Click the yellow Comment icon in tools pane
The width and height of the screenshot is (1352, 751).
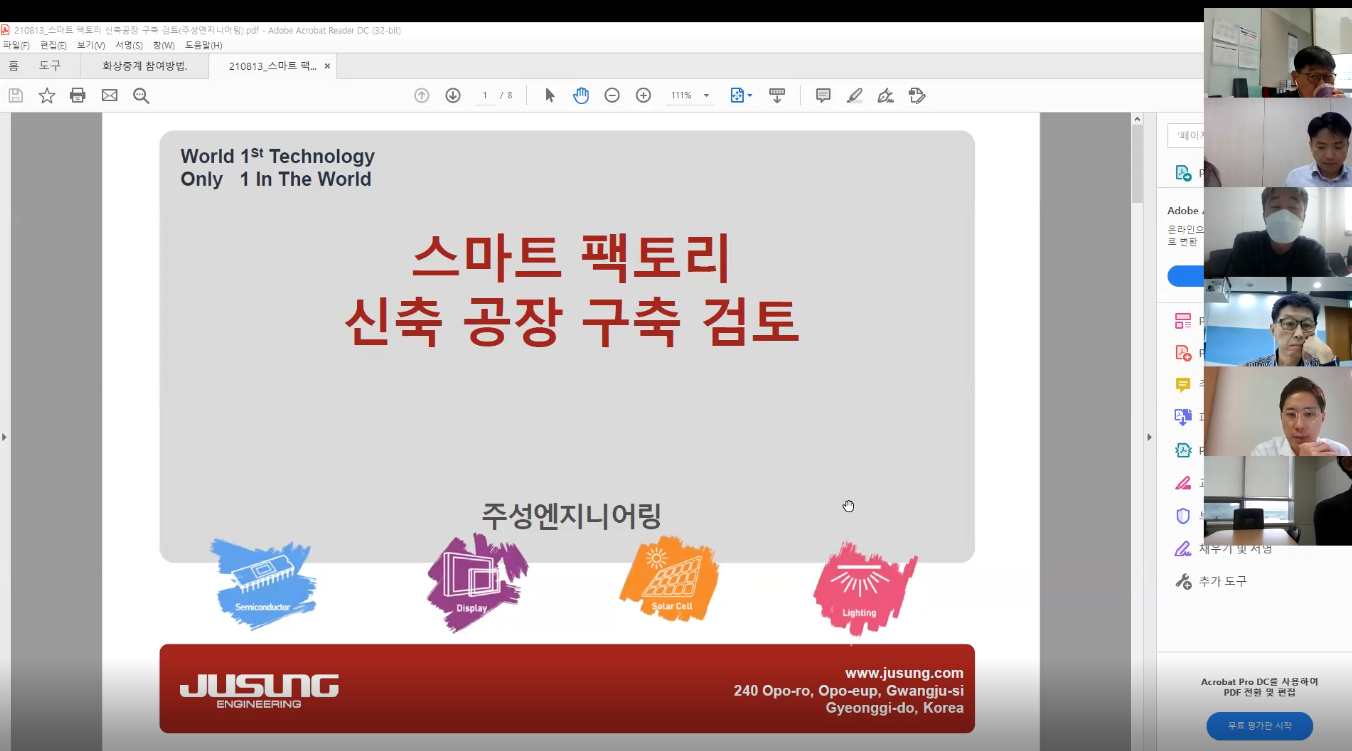point(1183,385)
